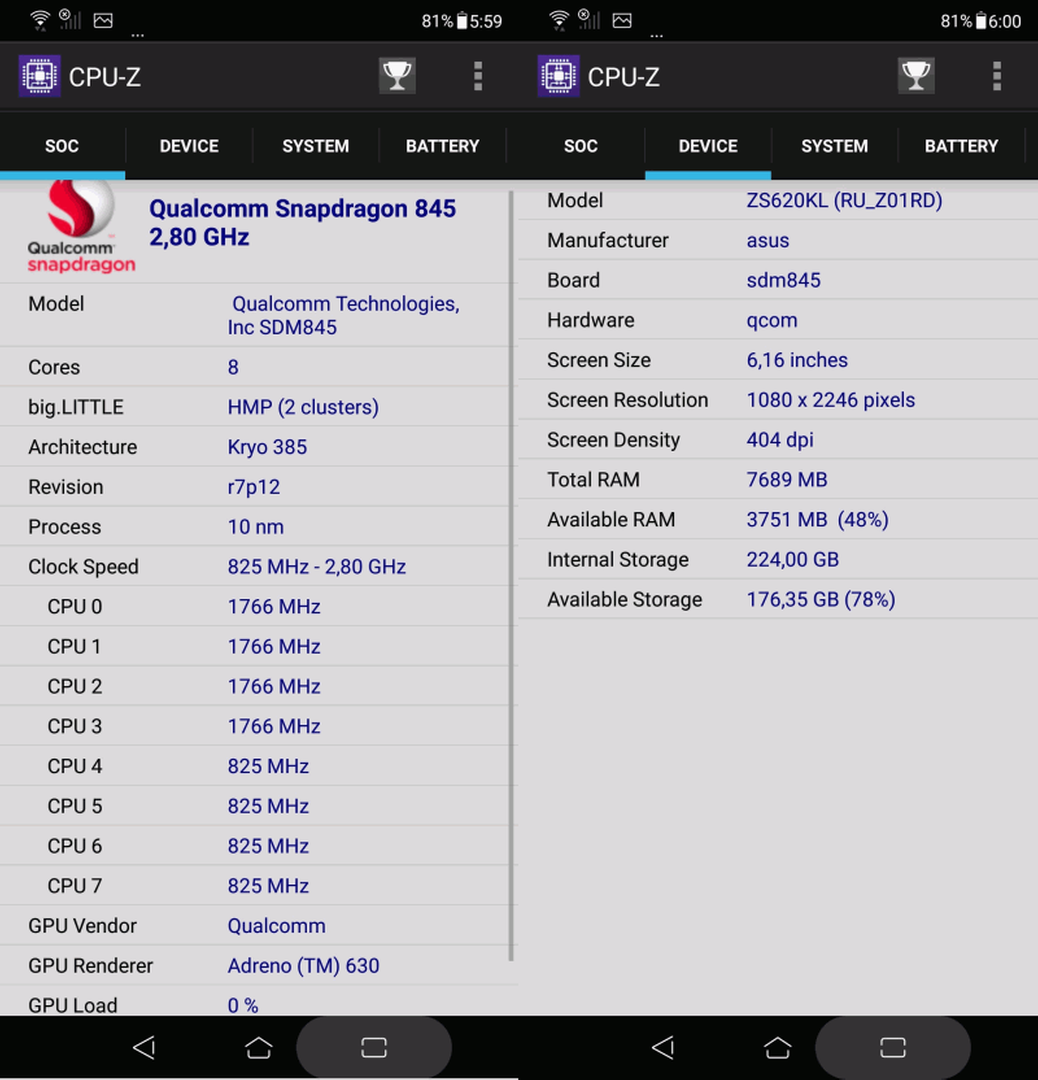This screenshot has width=1038, height=1080.
Task: Tap the 'ZS620KL (RU_Z01RD)' model value
Action: (844, 200)
